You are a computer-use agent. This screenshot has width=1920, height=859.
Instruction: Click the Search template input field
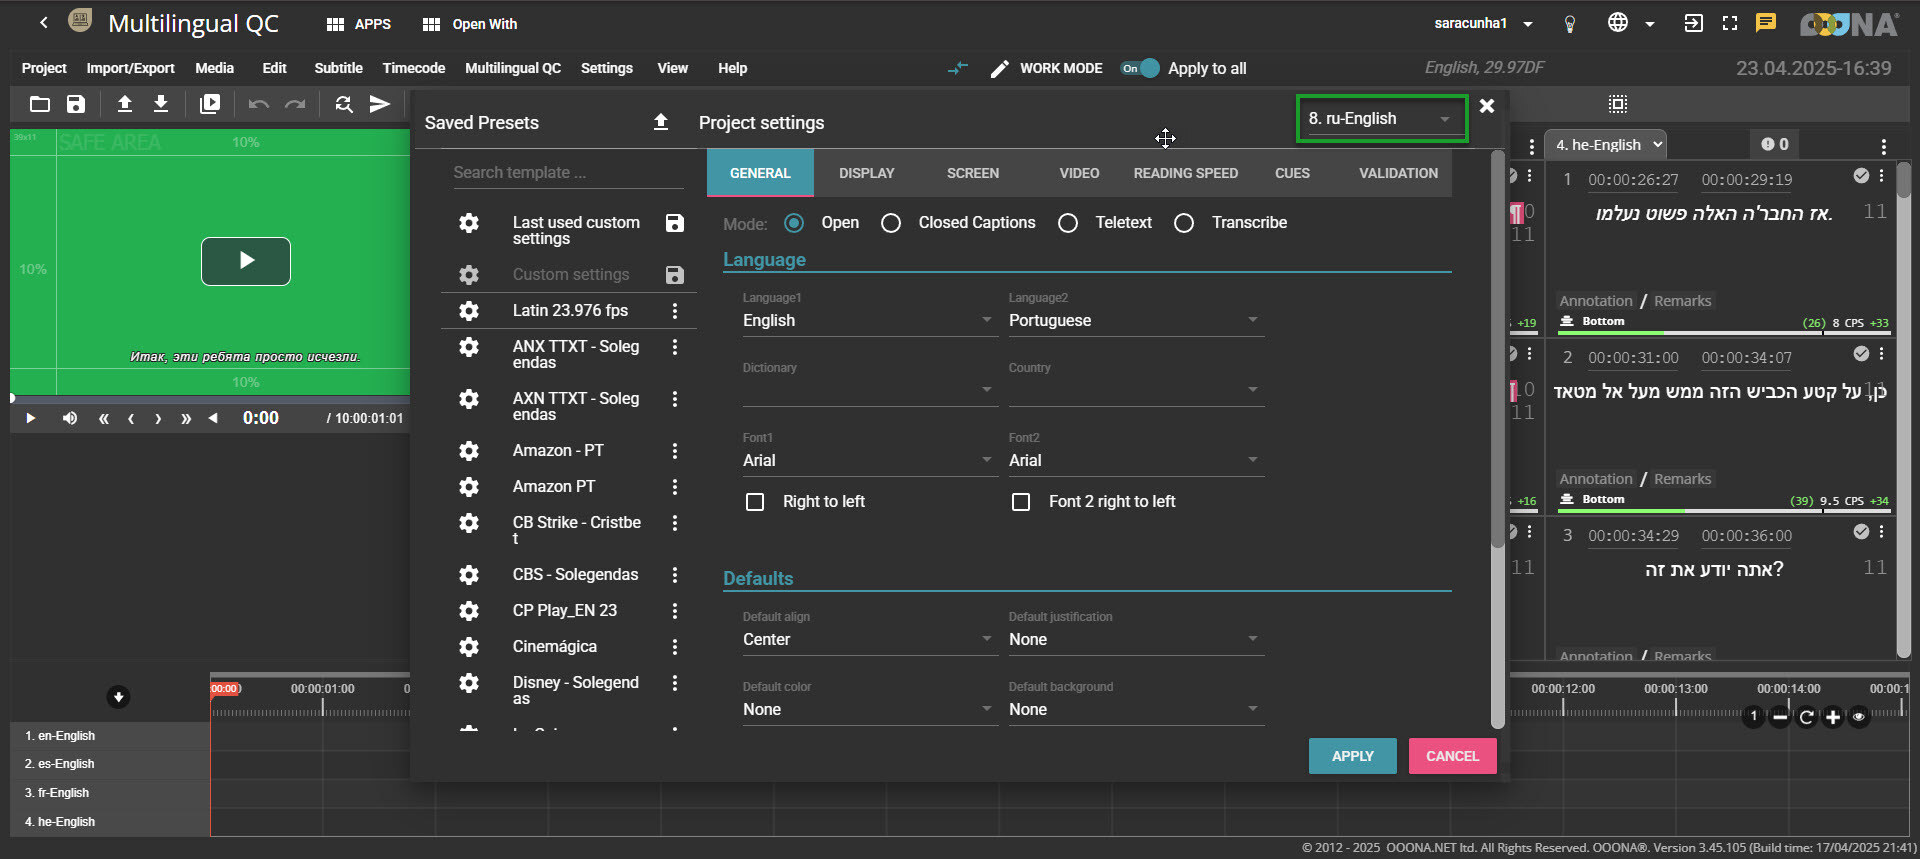567,173
